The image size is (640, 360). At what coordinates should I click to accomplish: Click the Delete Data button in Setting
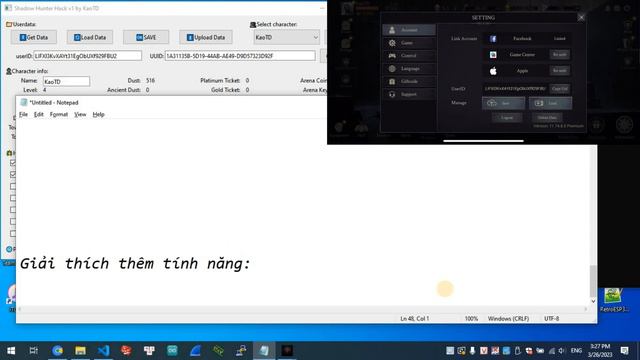pos(547,118)
